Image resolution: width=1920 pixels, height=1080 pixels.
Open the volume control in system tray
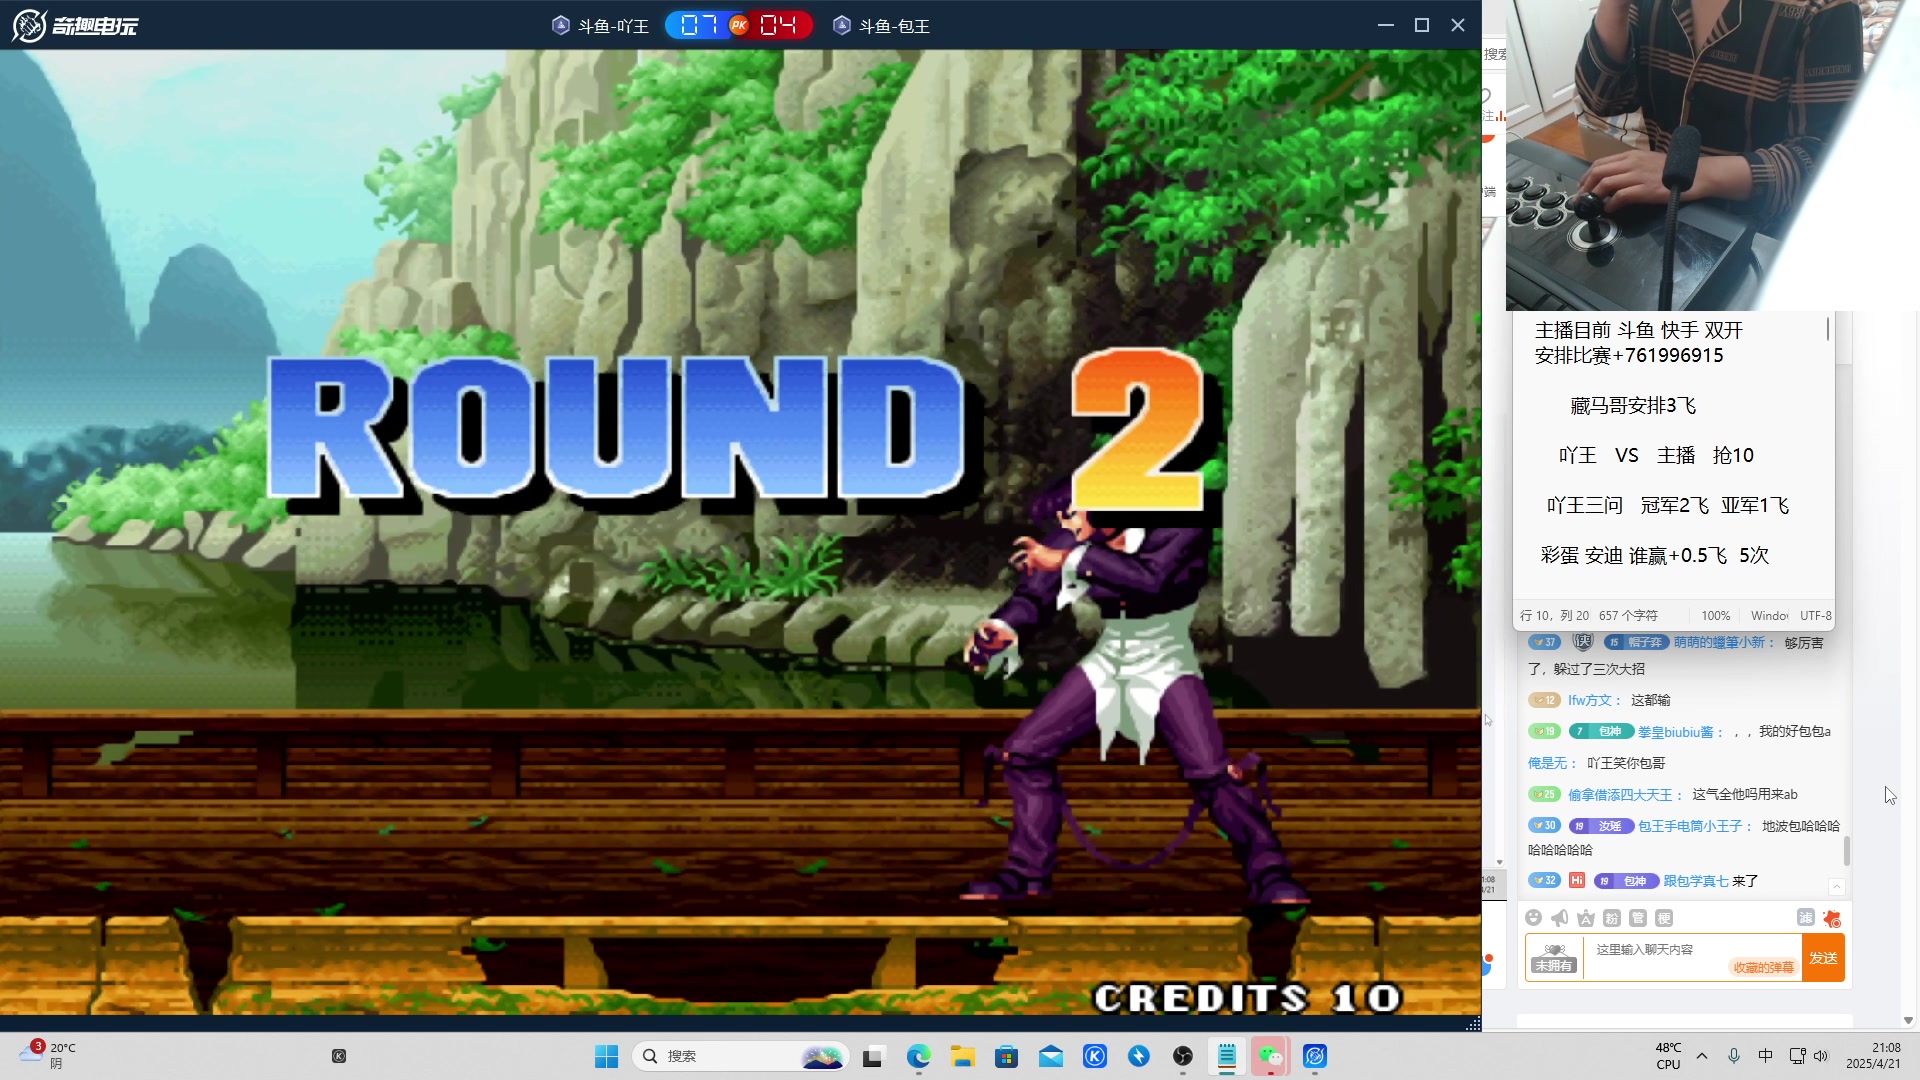(x=1821, y=1056)
